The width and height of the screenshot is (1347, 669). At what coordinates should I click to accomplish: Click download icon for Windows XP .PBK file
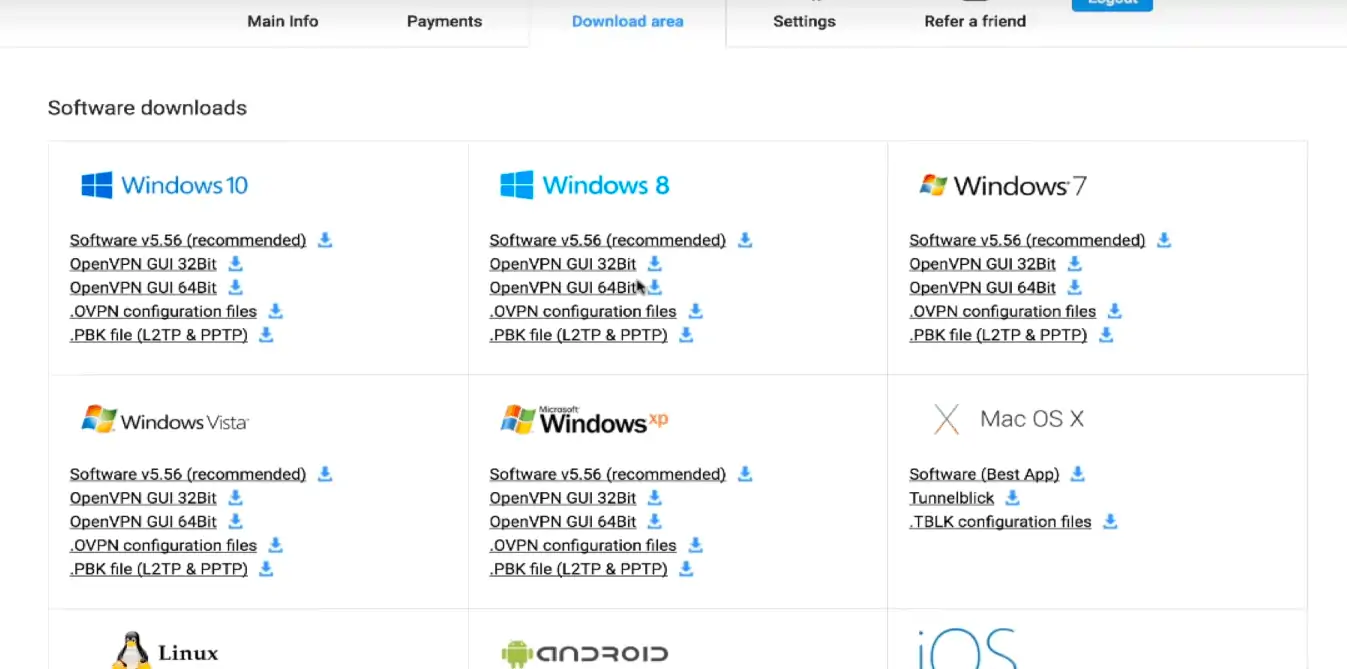click(x=686, y=569)
